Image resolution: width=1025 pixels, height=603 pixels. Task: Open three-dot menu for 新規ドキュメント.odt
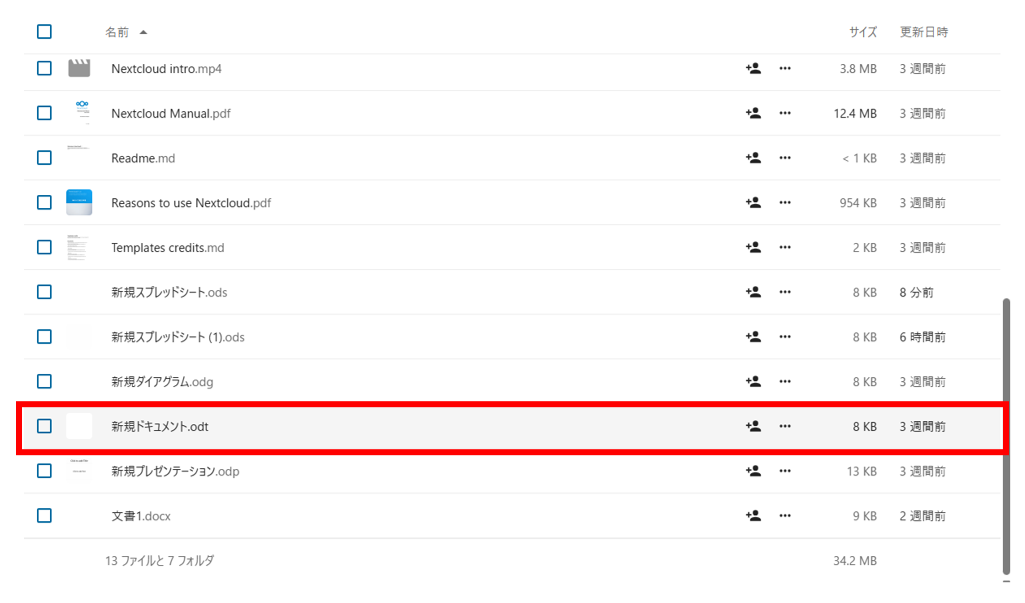(785, 427)
